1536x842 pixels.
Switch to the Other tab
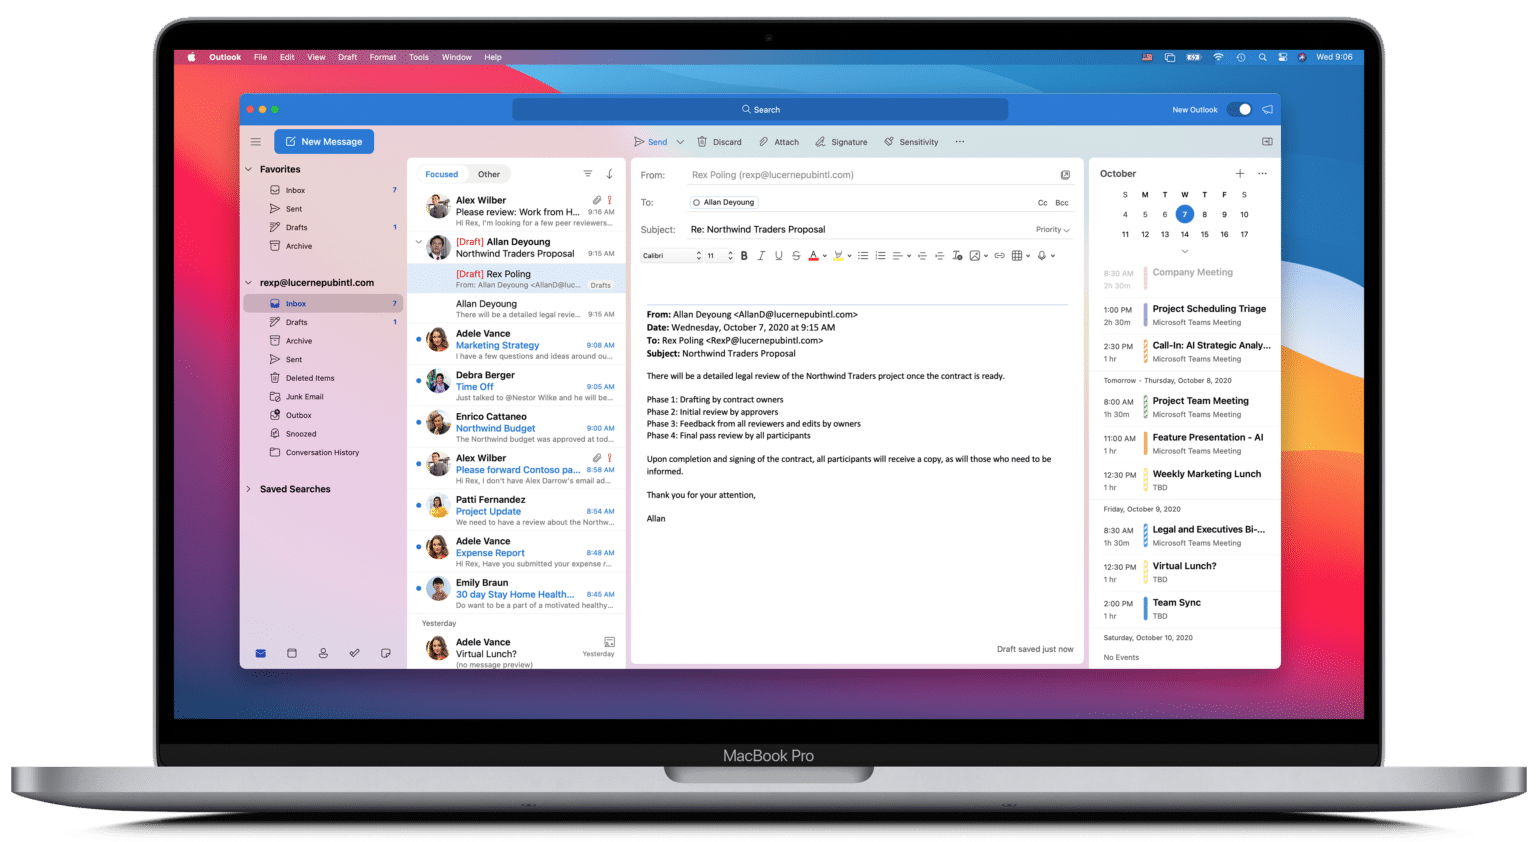point(489,174)
